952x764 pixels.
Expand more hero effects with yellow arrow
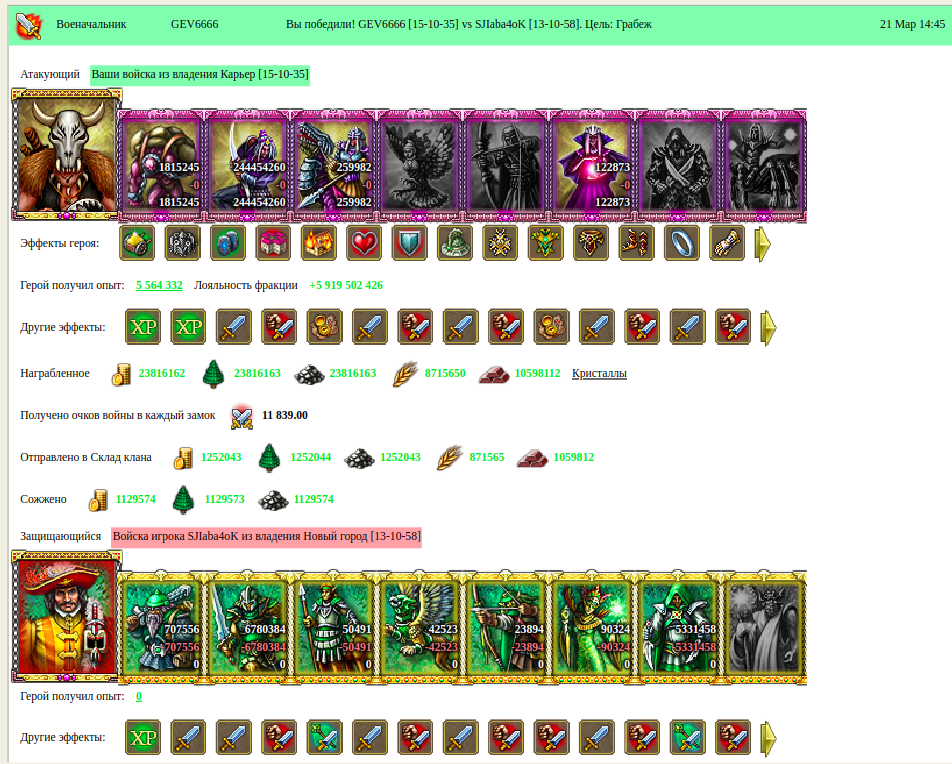[763, 244]
